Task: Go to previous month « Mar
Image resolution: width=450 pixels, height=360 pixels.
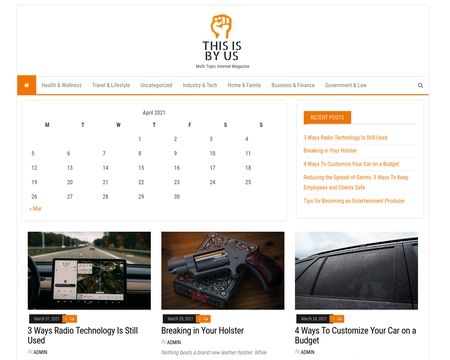Action: pyautogui.click(x=35, y=209)
